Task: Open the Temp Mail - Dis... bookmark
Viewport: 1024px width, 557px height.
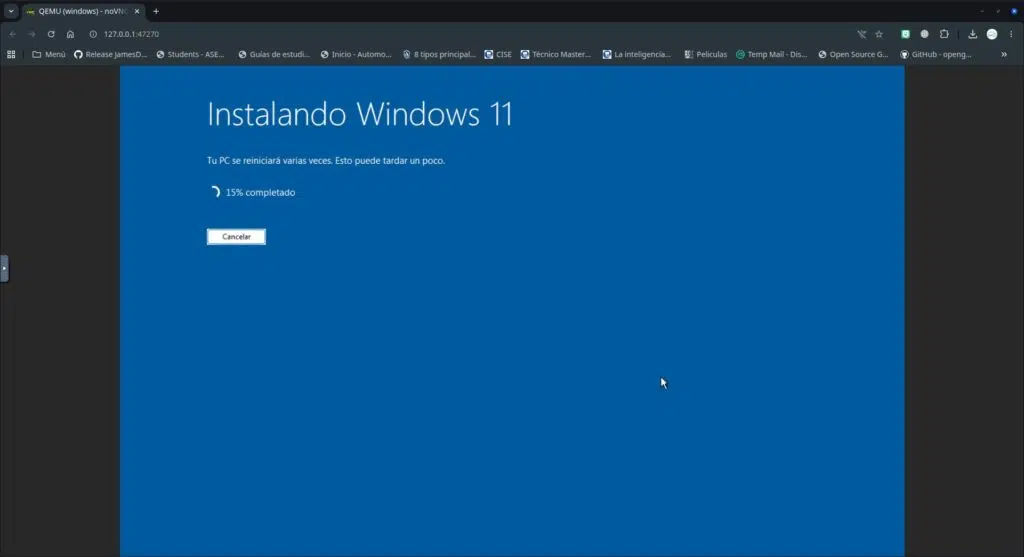Action: tap(772, 54)
